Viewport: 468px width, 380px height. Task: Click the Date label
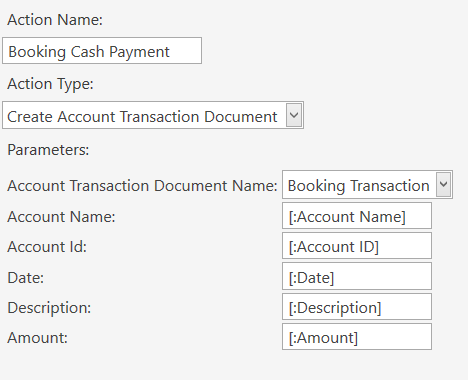coord(26,277)
